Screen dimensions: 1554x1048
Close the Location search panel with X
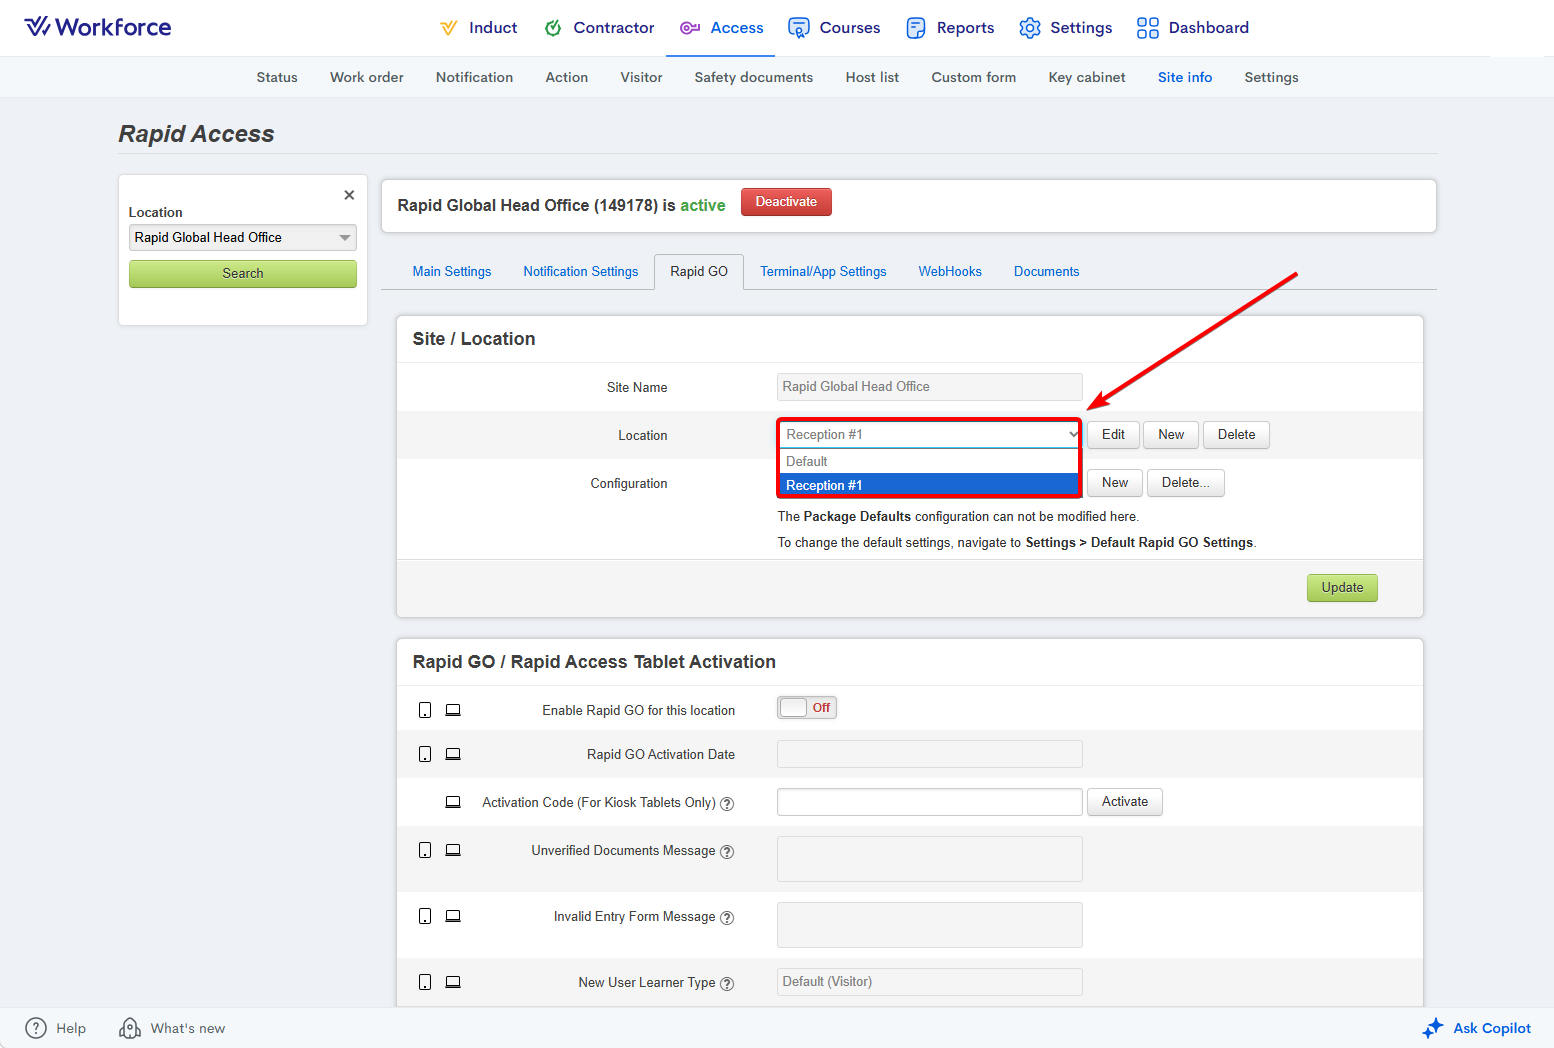[349, 195]
